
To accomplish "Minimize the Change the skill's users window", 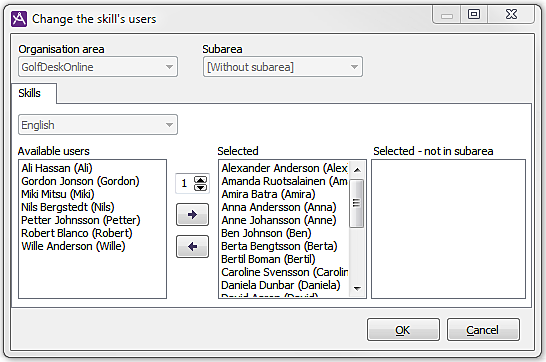I will 447,15.
